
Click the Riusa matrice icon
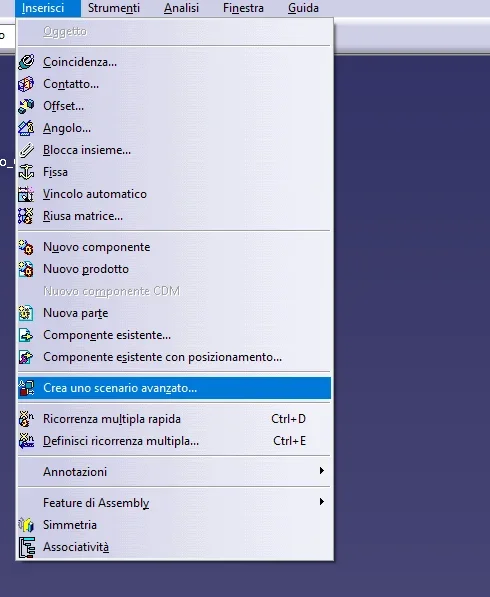pyautogui.click(x=26, y=216)
